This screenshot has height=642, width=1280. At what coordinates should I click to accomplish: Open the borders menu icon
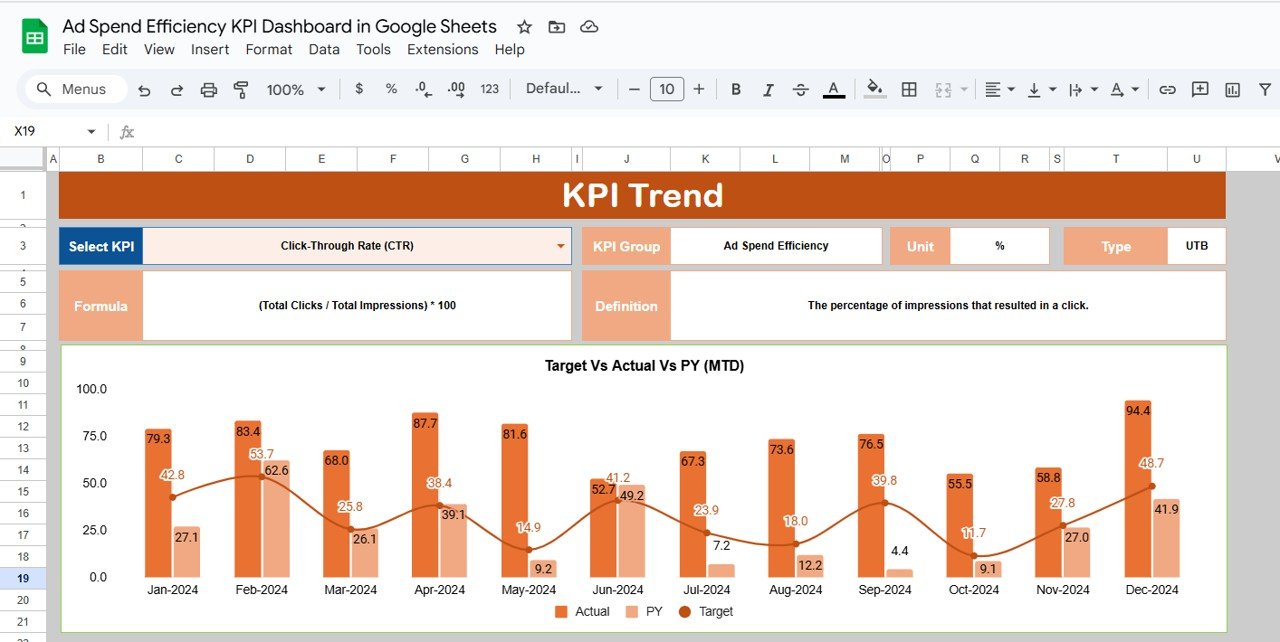[908, 89]
